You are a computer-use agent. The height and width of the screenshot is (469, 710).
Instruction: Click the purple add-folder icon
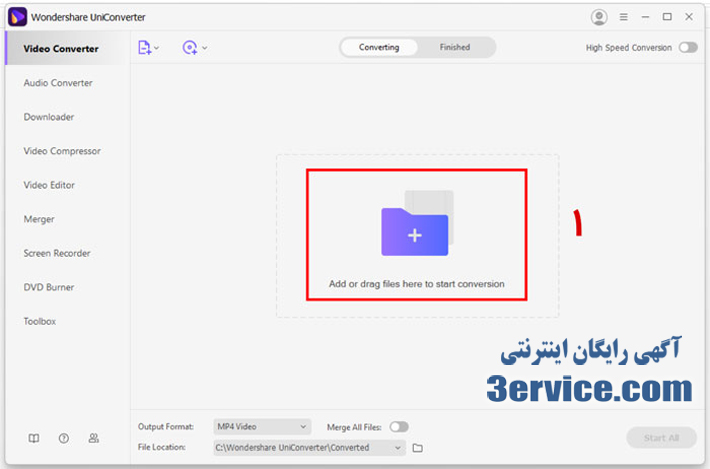pyautogui.click(x=415, y=232)
